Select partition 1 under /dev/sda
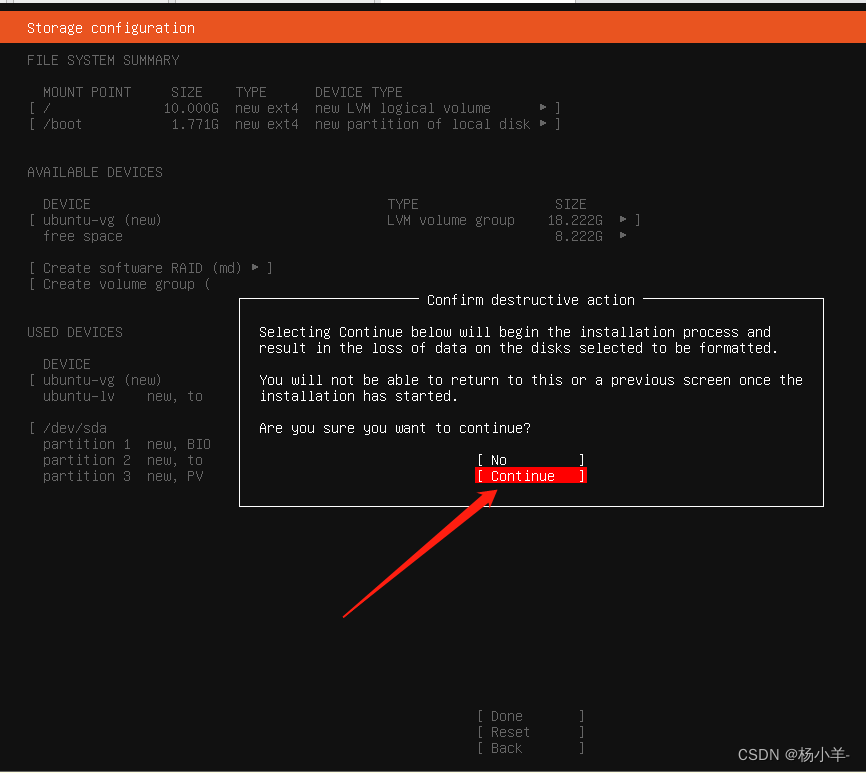This screenshot has height=773, width=866. [x=126, y=444]
